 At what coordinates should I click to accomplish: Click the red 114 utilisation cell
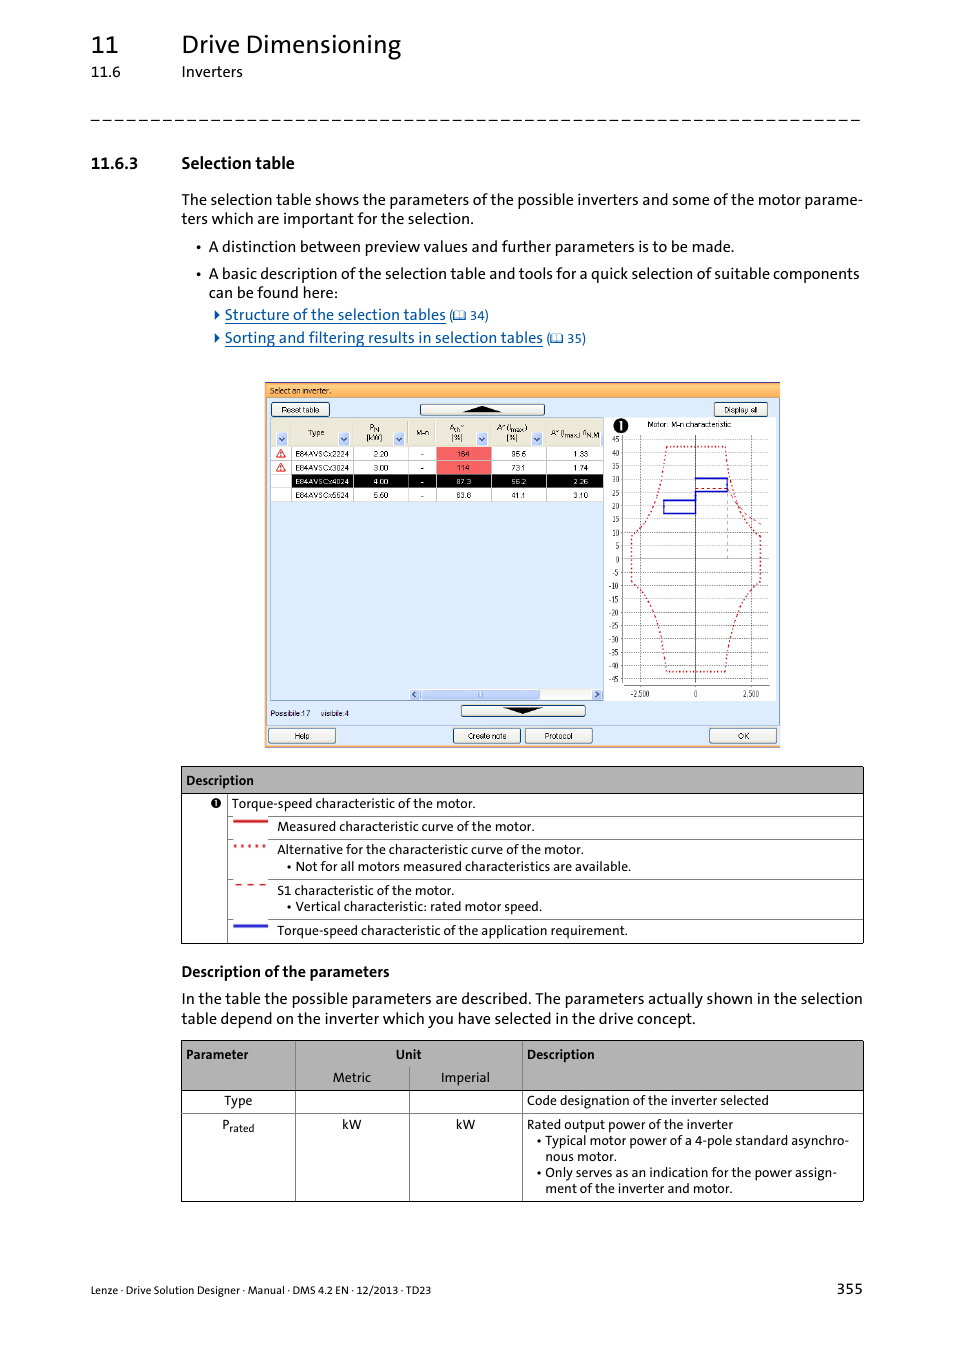pos(464,468)
